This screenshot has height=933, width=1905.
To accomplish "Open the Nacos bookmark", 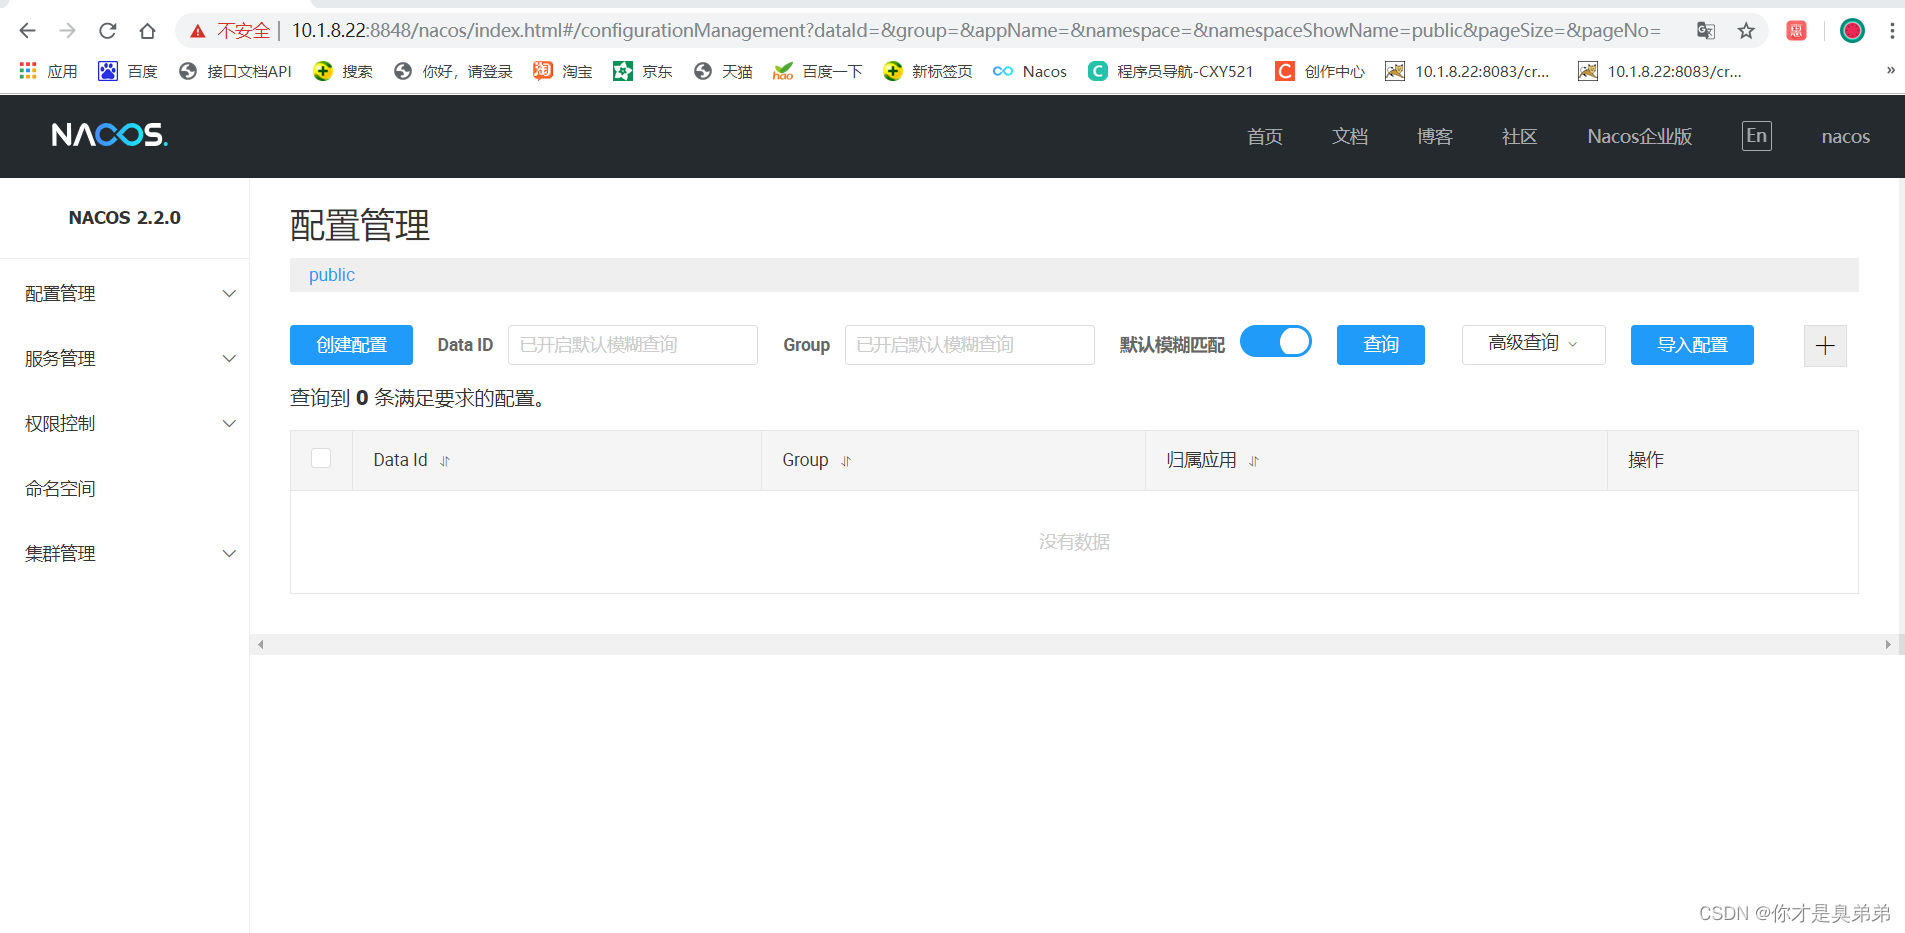I will (1030, 71).
